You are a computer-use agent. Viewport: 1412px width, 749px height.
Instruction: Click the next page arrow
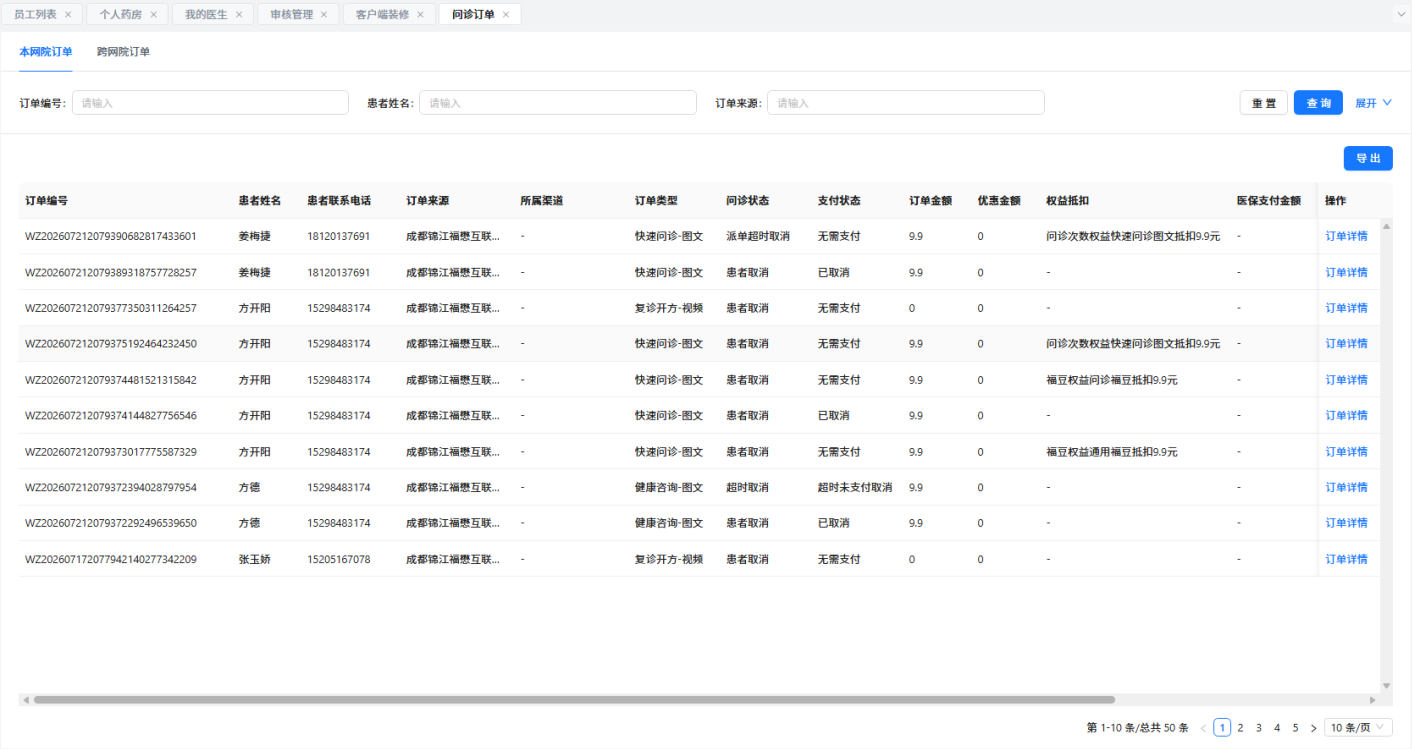pyautogui.click(x=1313, y=728)
